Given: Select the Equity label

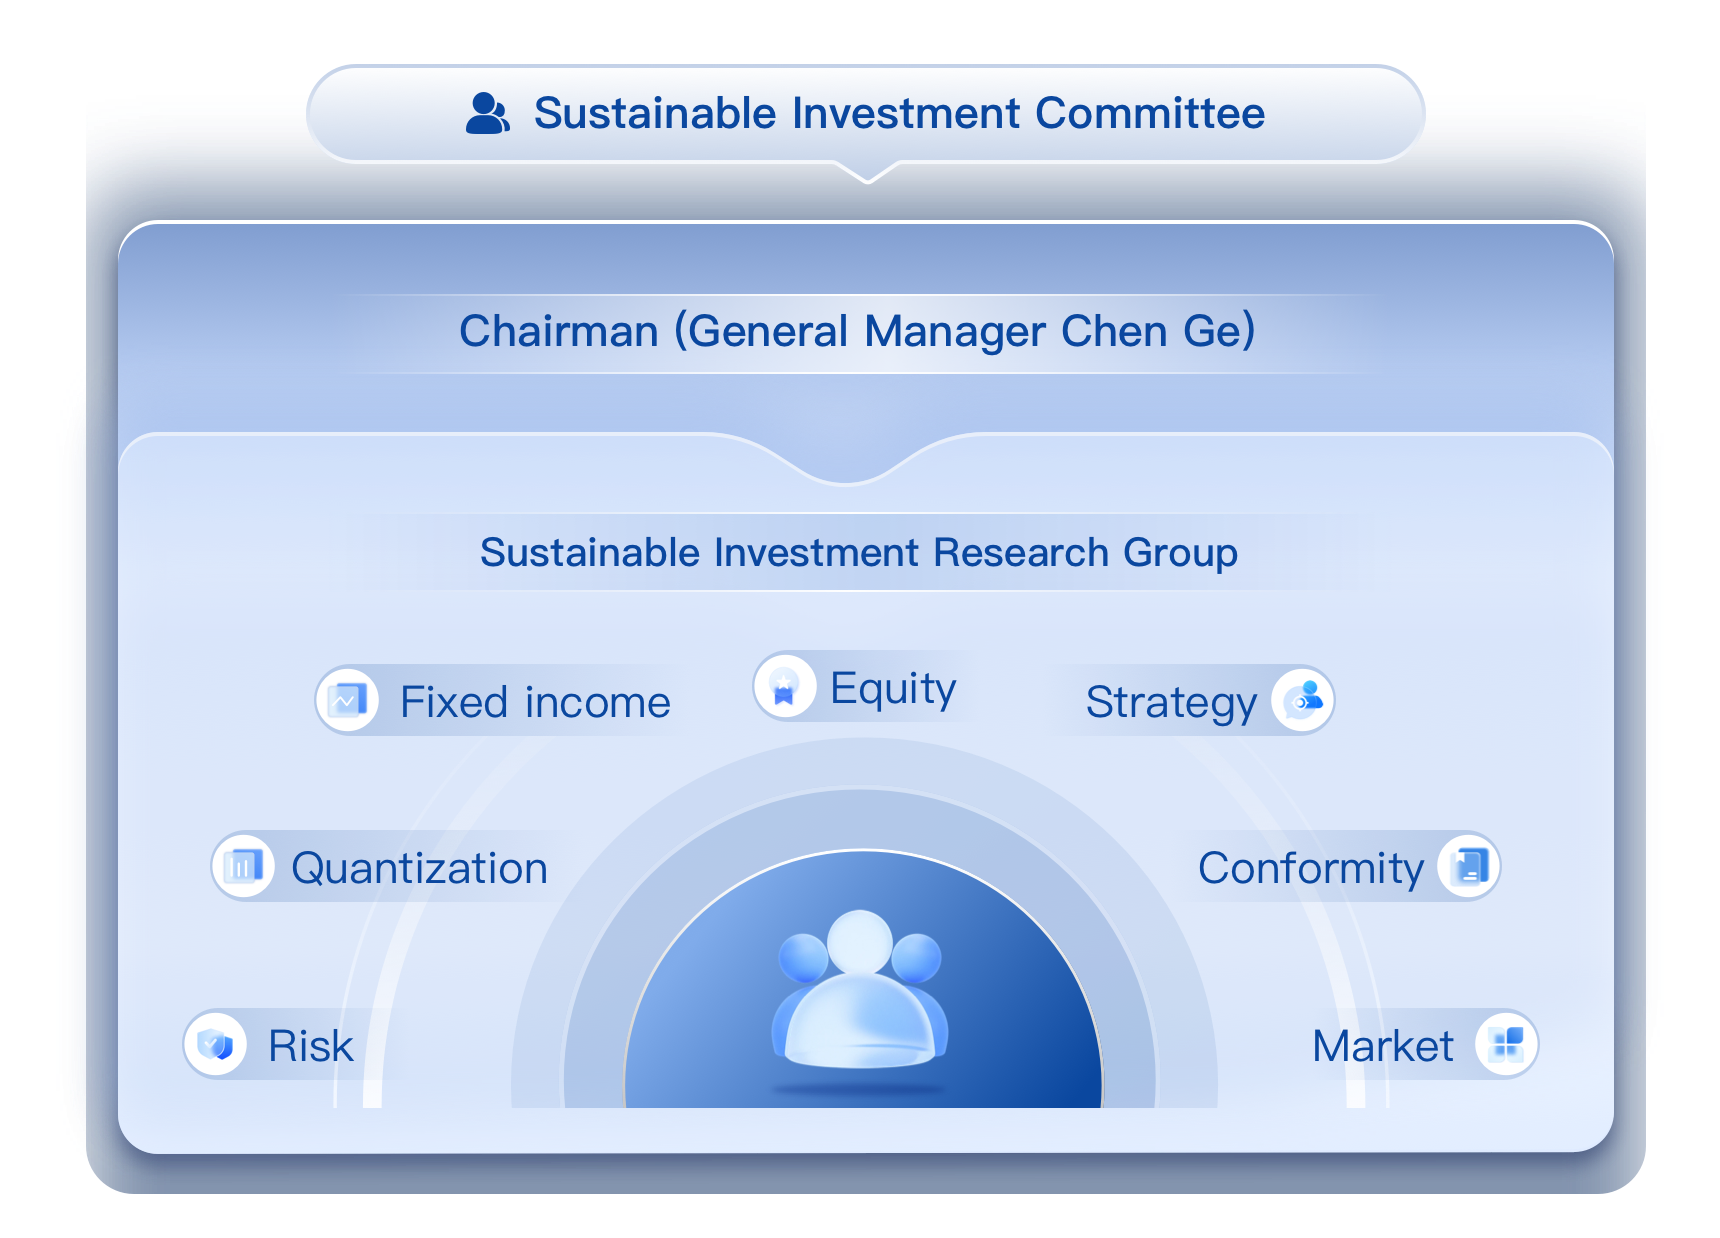Looking at the screenshot, I should [893, 688].
